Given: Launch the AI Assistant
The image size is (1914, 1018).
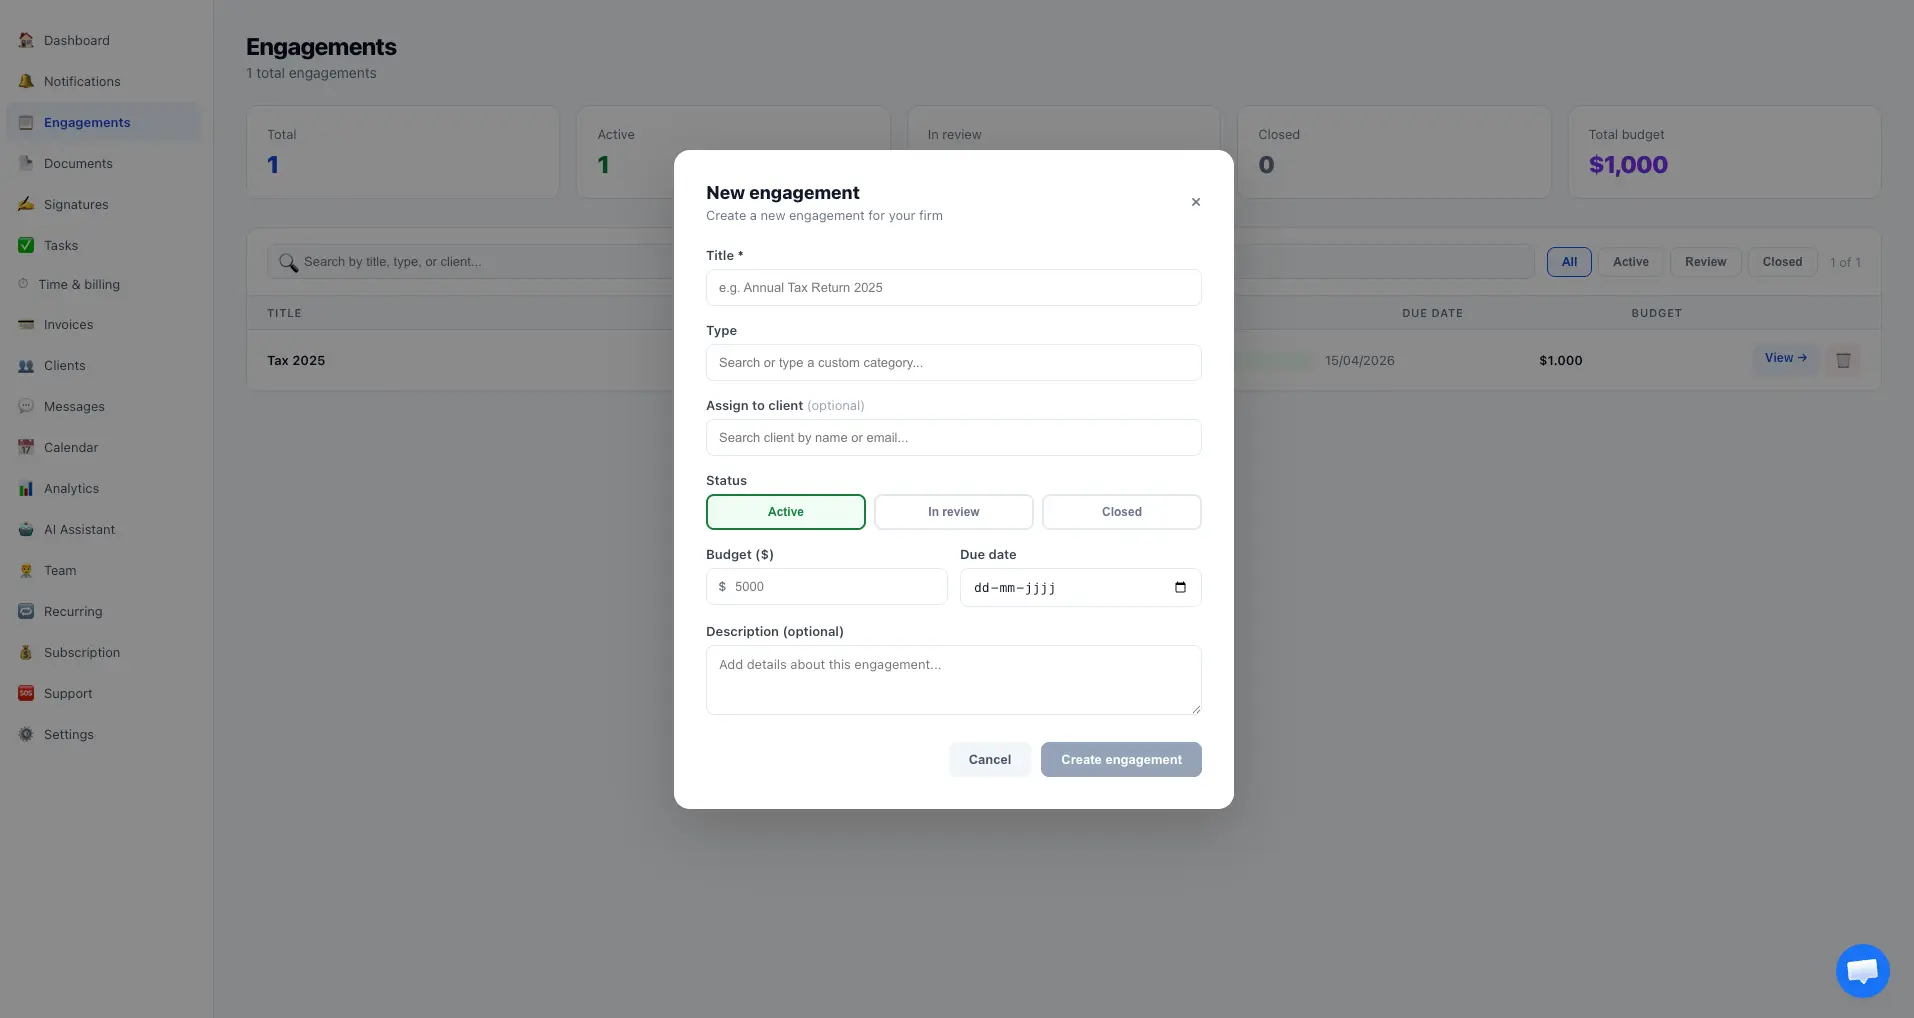Looking at the screenshot, I should (x=79, y=529).
